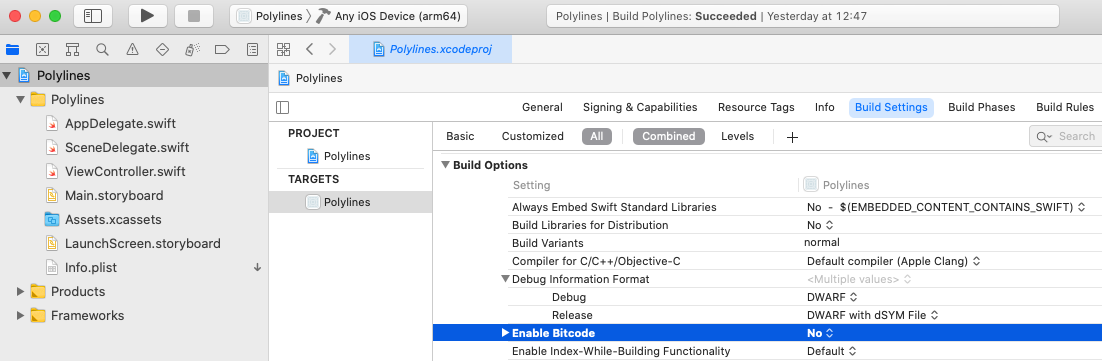Collapse the Polylines root project
Screen dimensions: 1102x361
coord(7,76)
